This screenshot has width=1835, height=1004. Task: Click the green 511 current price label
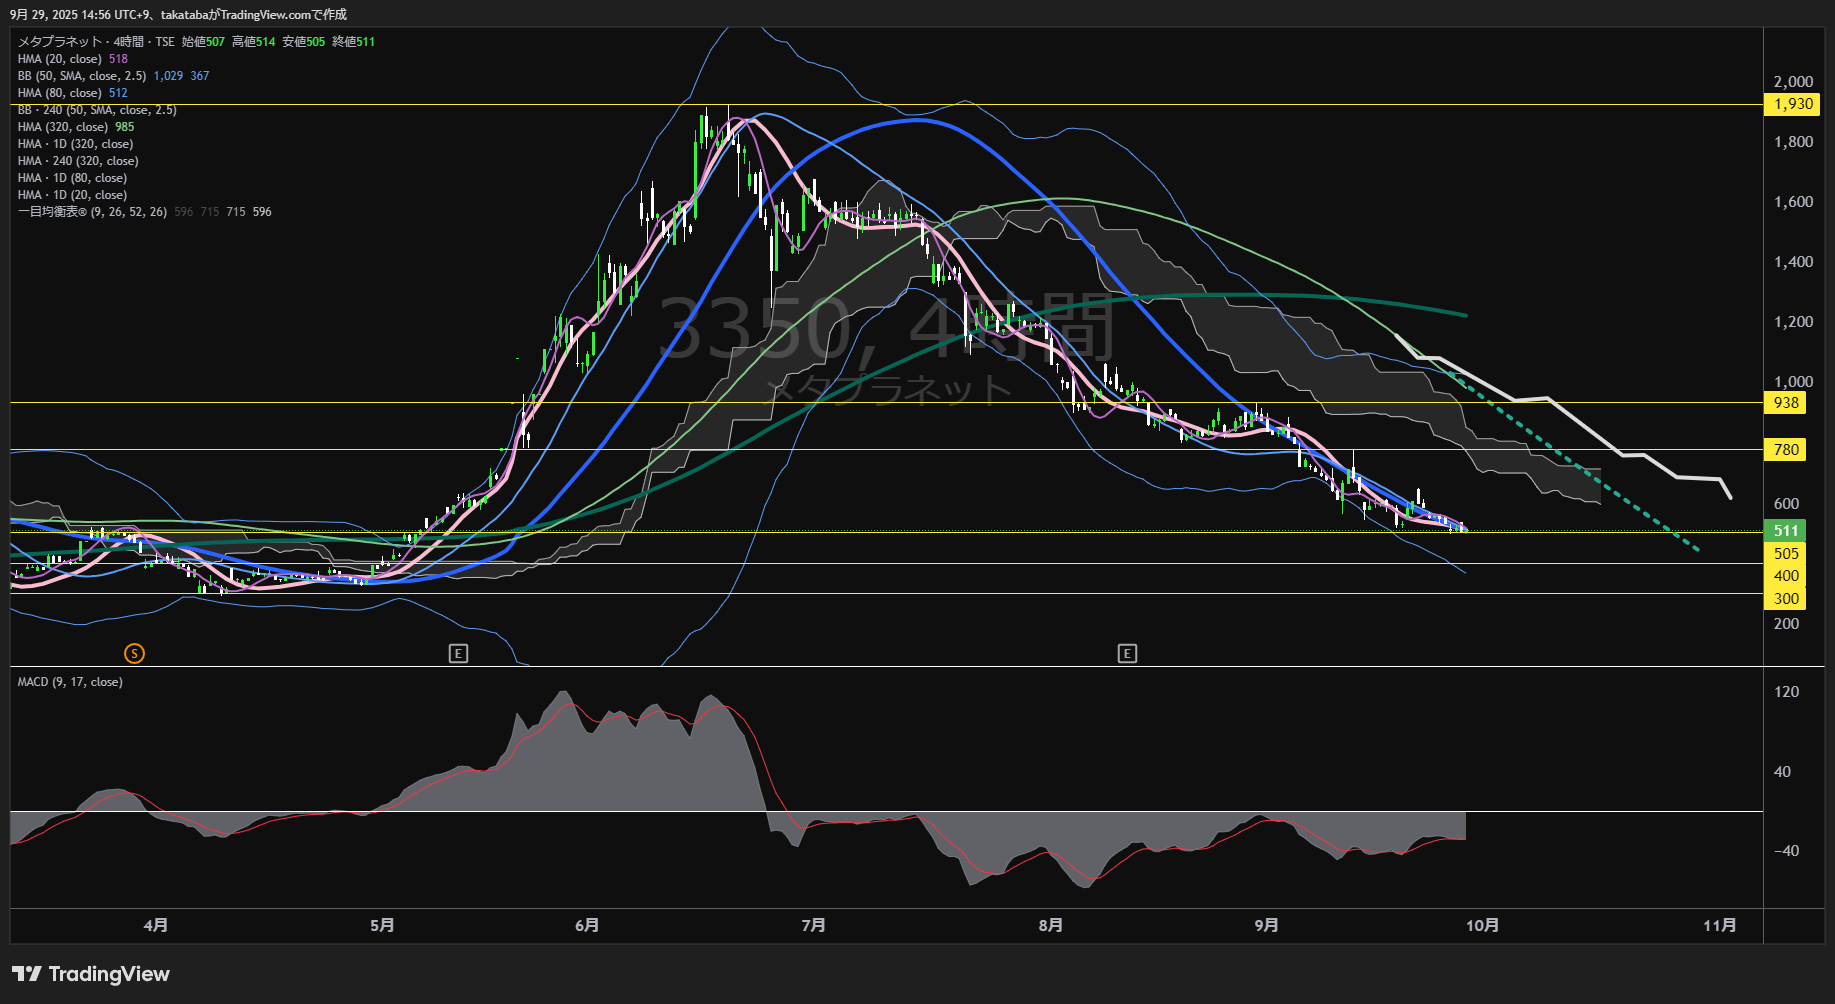pos(1786,531)
